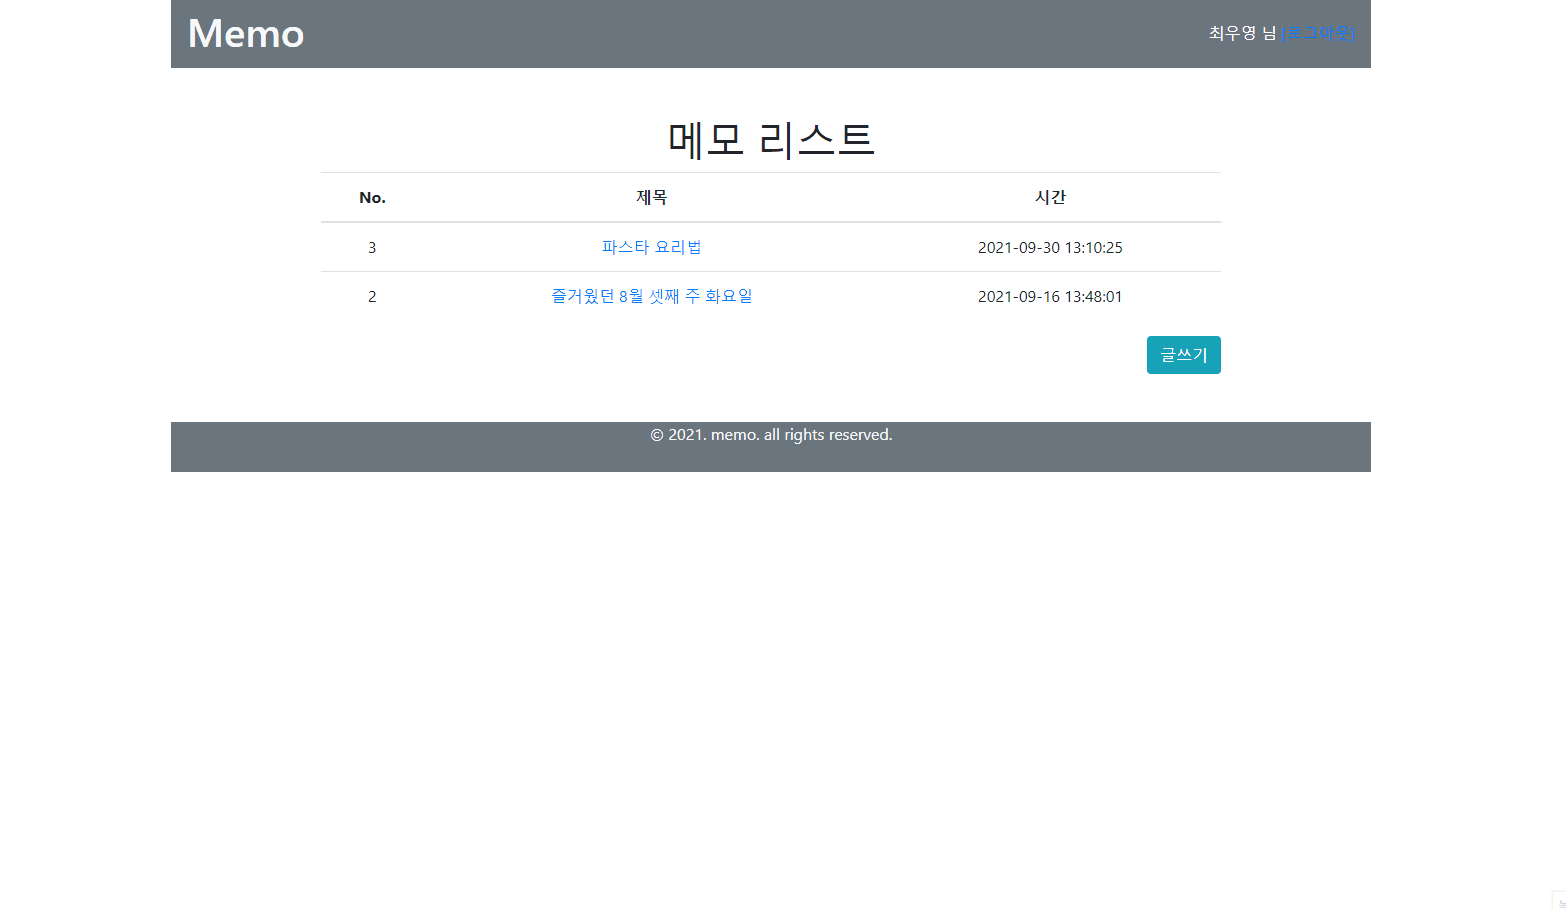Click the copyright footer text
1566x910 pixels.
771,434
